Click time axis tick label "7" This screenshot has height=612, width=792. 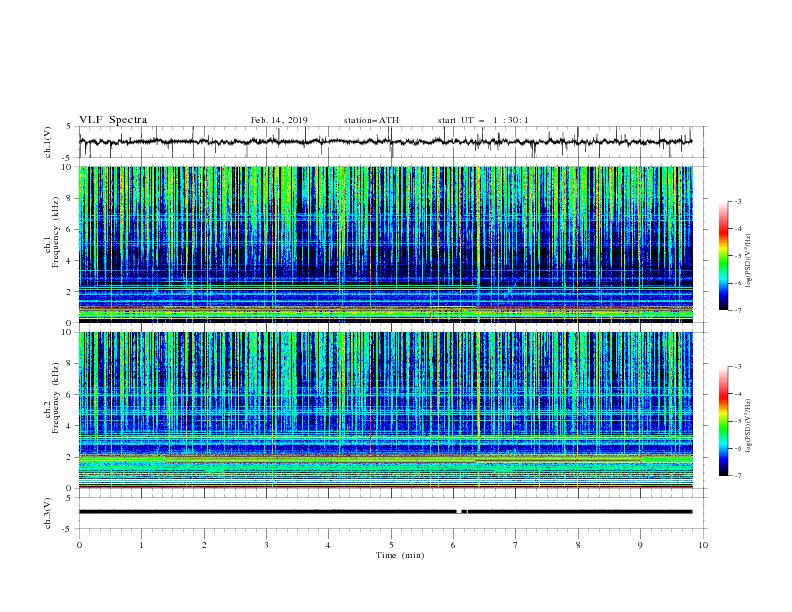516,545
